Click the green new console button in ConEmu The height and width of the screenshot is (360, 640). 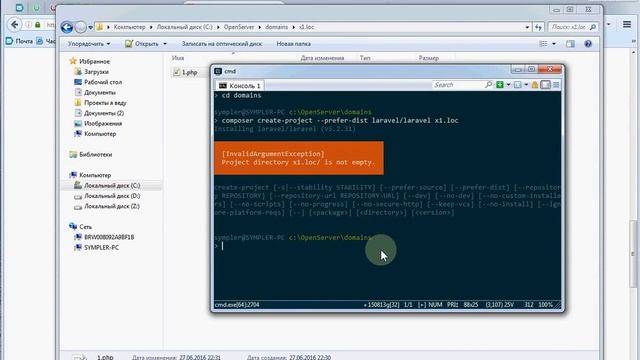[500, 85]
